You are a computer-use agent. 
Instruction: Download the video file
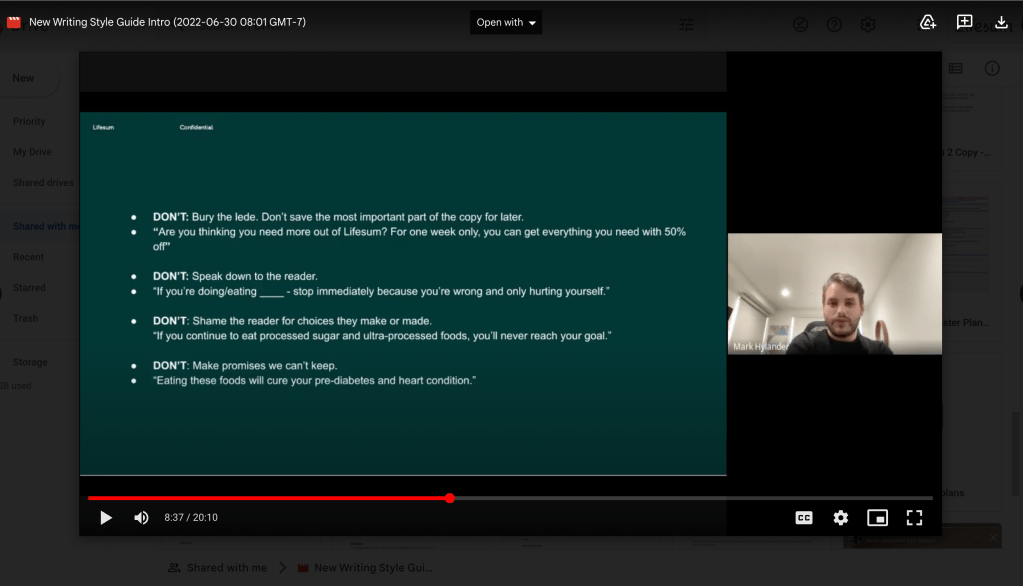pyautogui.click(x=1001, y=22)
